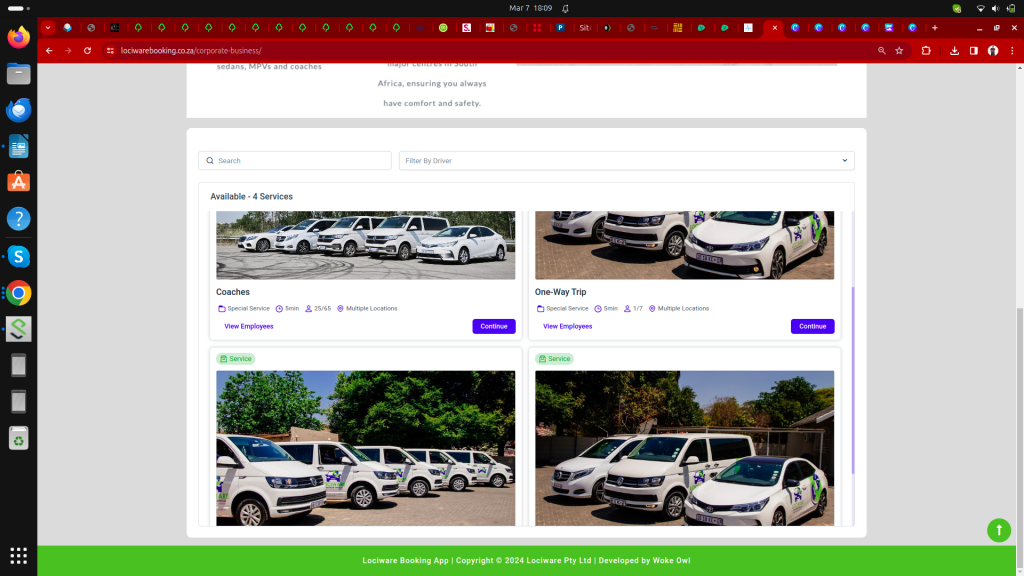Open the new tab plus button
This screenshot has height=576, width=1024.
coord(935,28)
